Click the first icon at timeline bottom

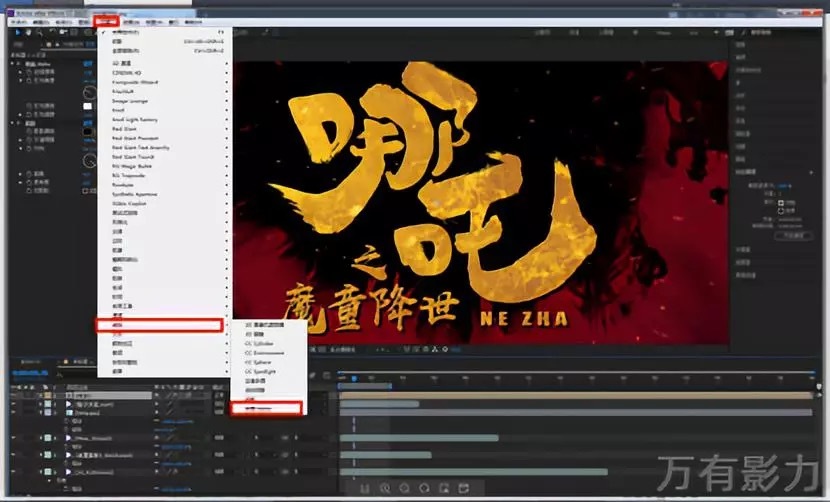[365, 488]
